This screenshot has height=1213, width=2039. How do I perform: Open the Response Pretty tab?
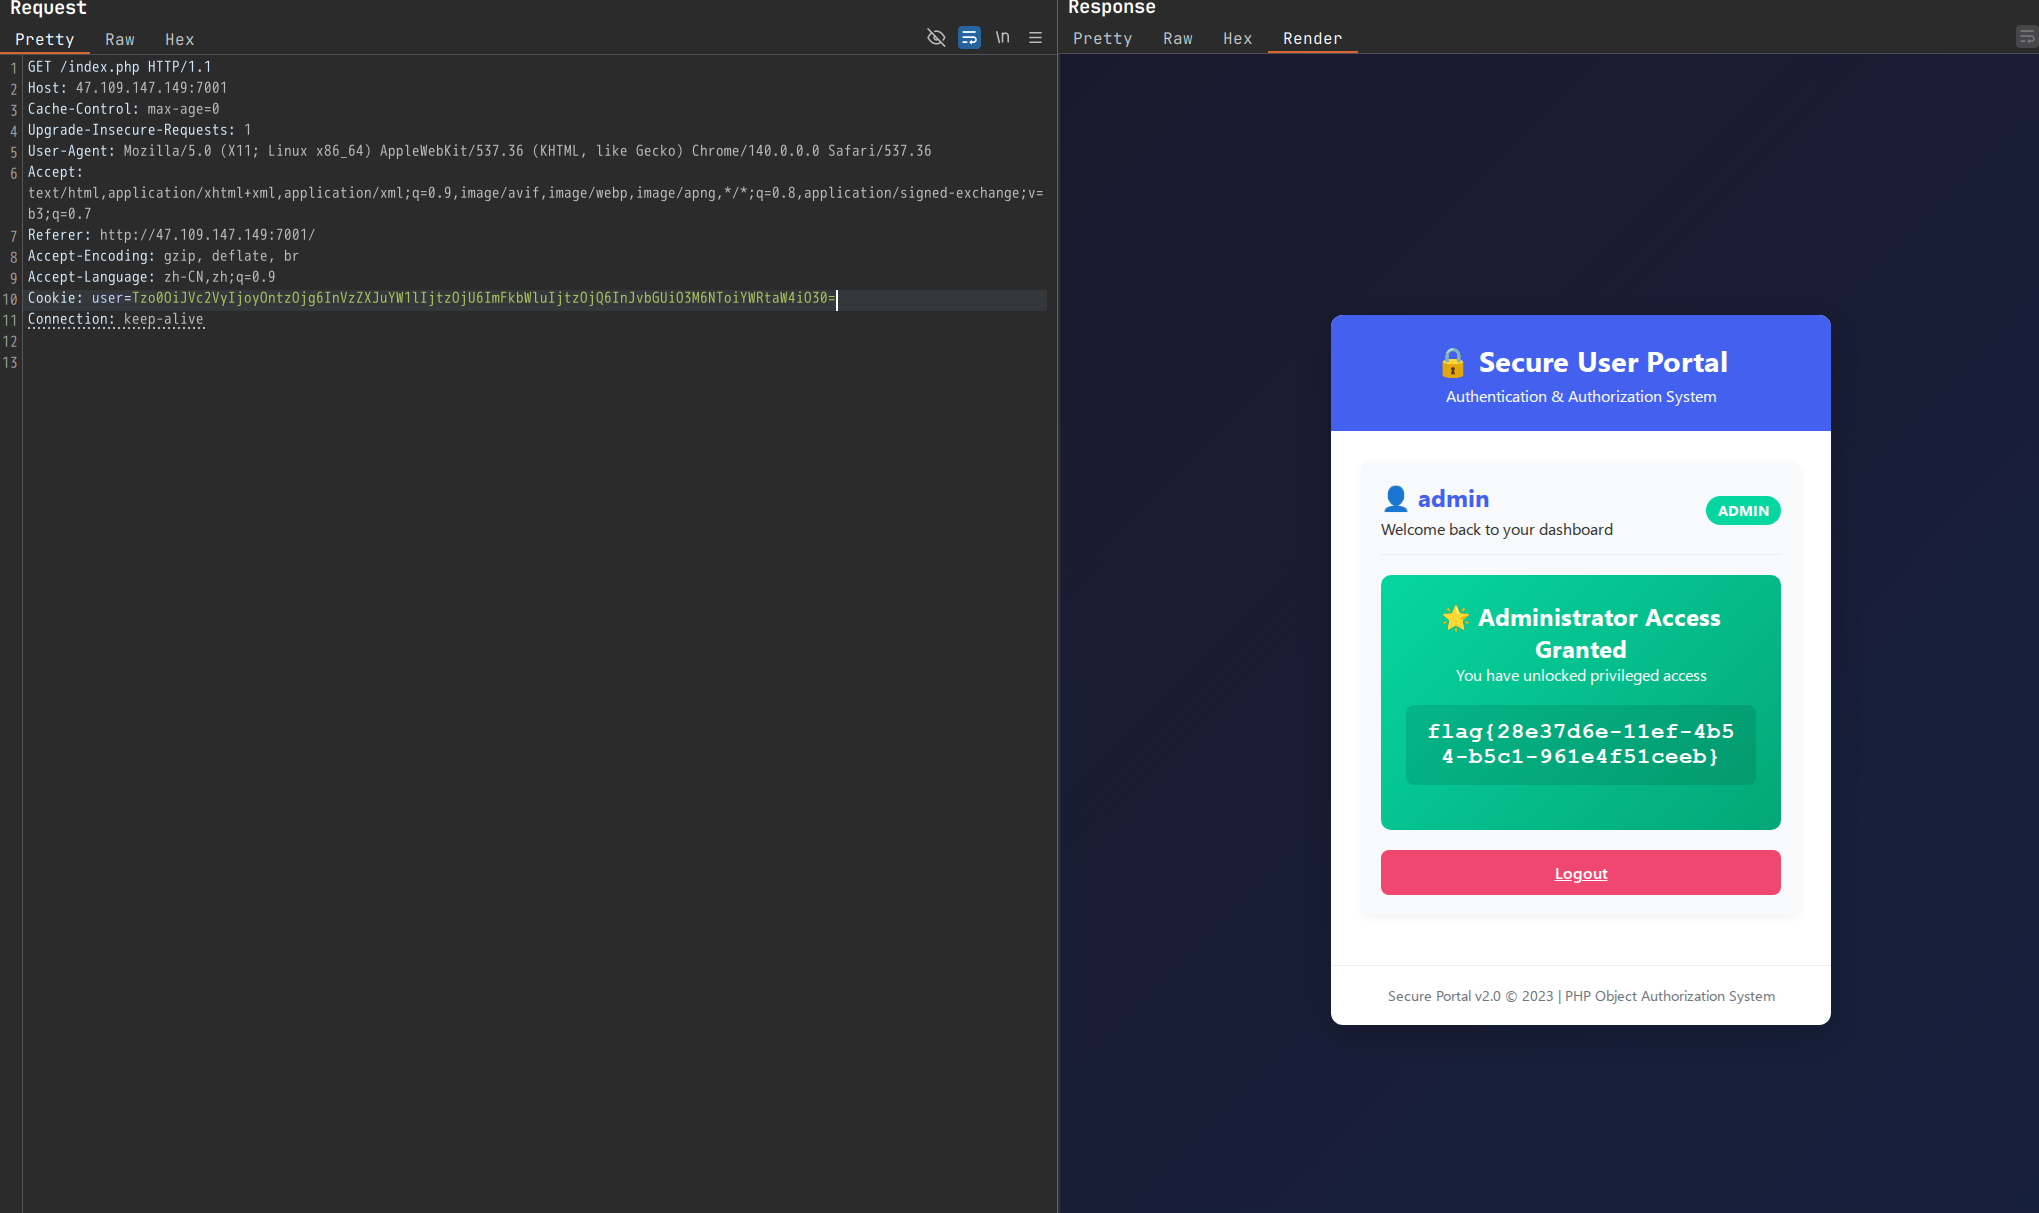(x=1102, y=39)
